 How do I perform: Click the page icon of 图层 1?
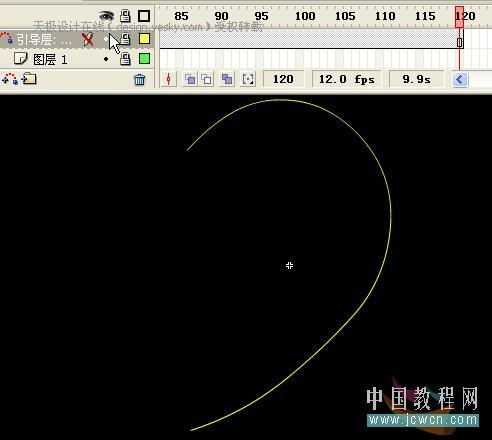click(20, 59)
